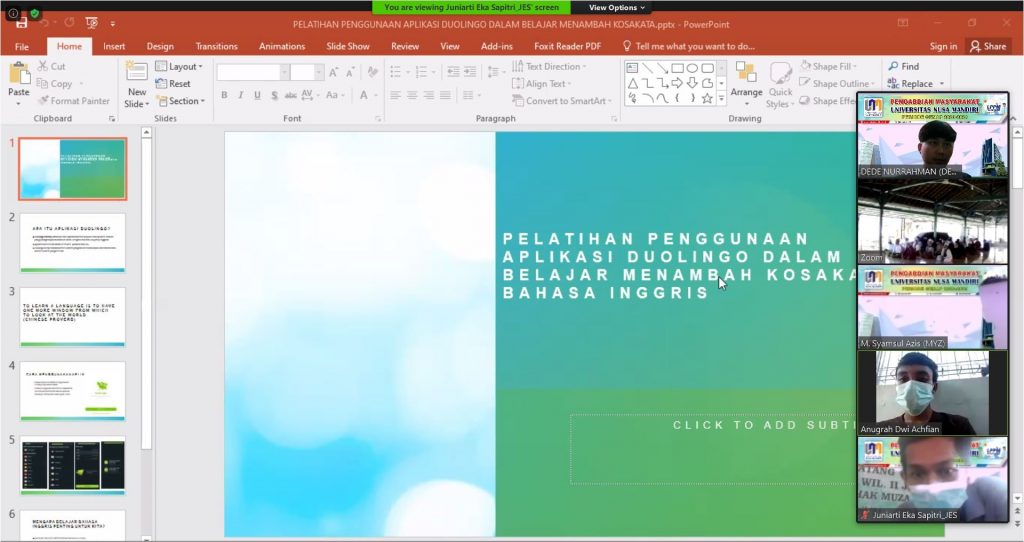Image resolution: width=1024 pixels, height=542 pixels.
Task: Click the Share button
Action: (987, 46)
